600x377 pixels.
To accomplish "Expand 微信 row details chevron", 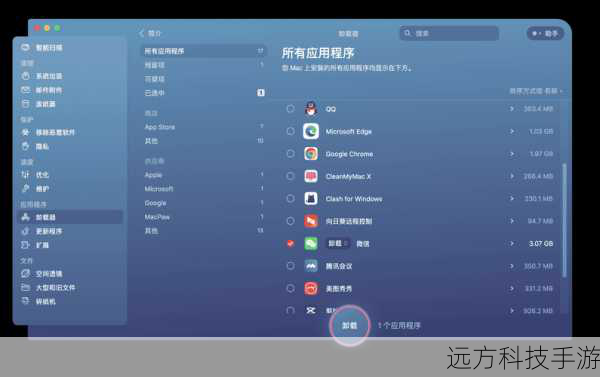I will (x=512, y=243).
